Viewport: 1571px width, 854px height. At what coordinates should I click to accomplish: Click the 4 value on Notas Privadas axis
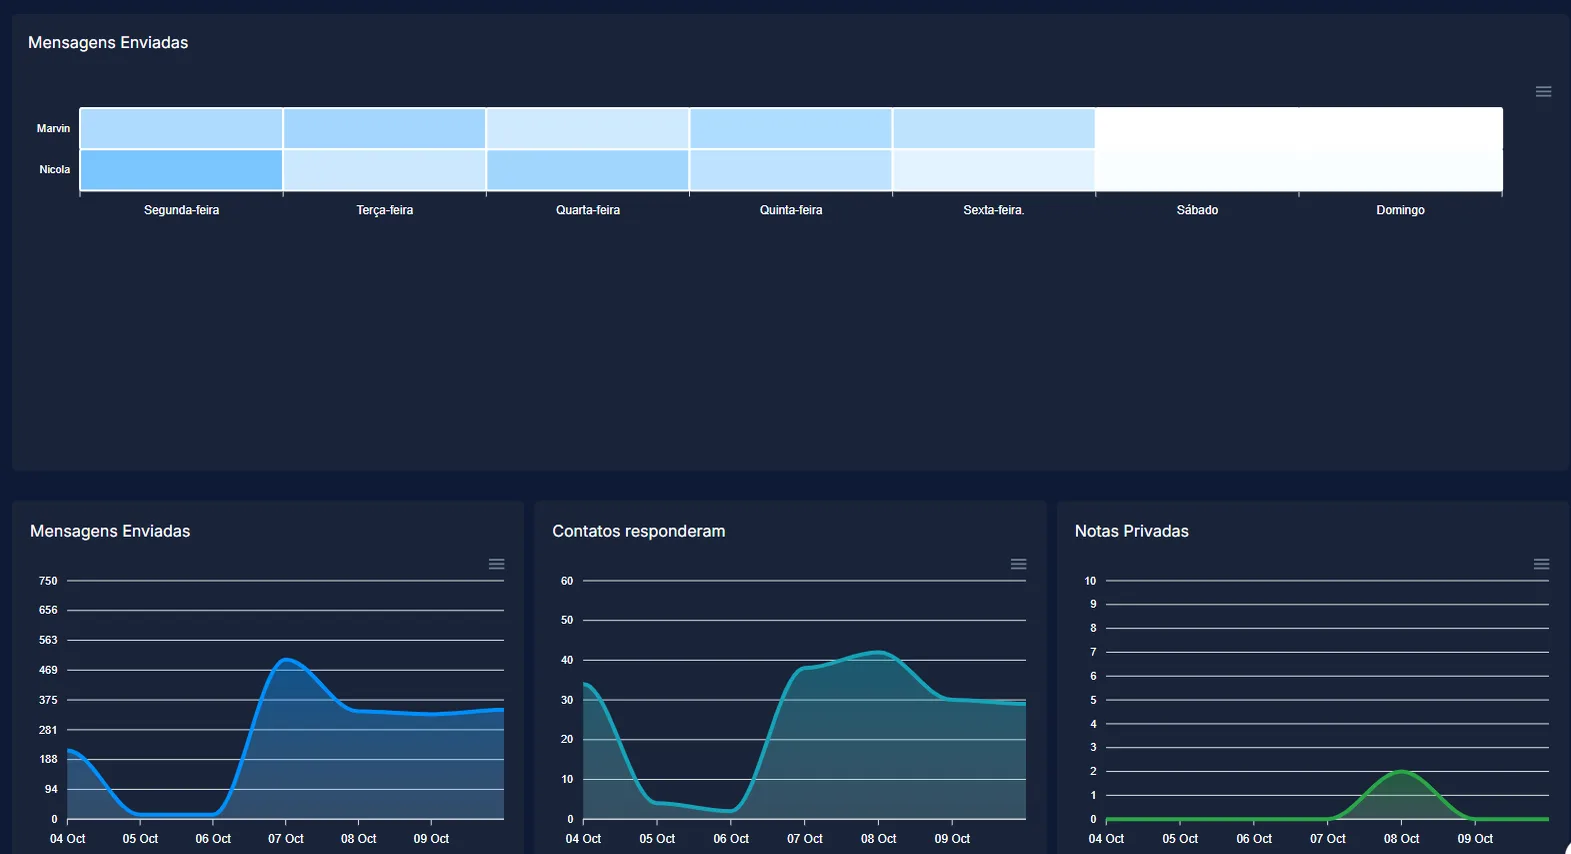point(1093,724)
